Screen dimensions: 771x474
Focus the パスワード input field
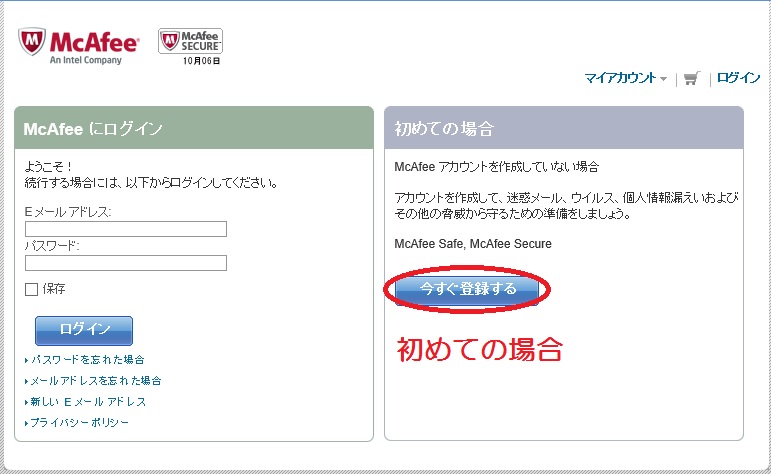coord(126,263)
